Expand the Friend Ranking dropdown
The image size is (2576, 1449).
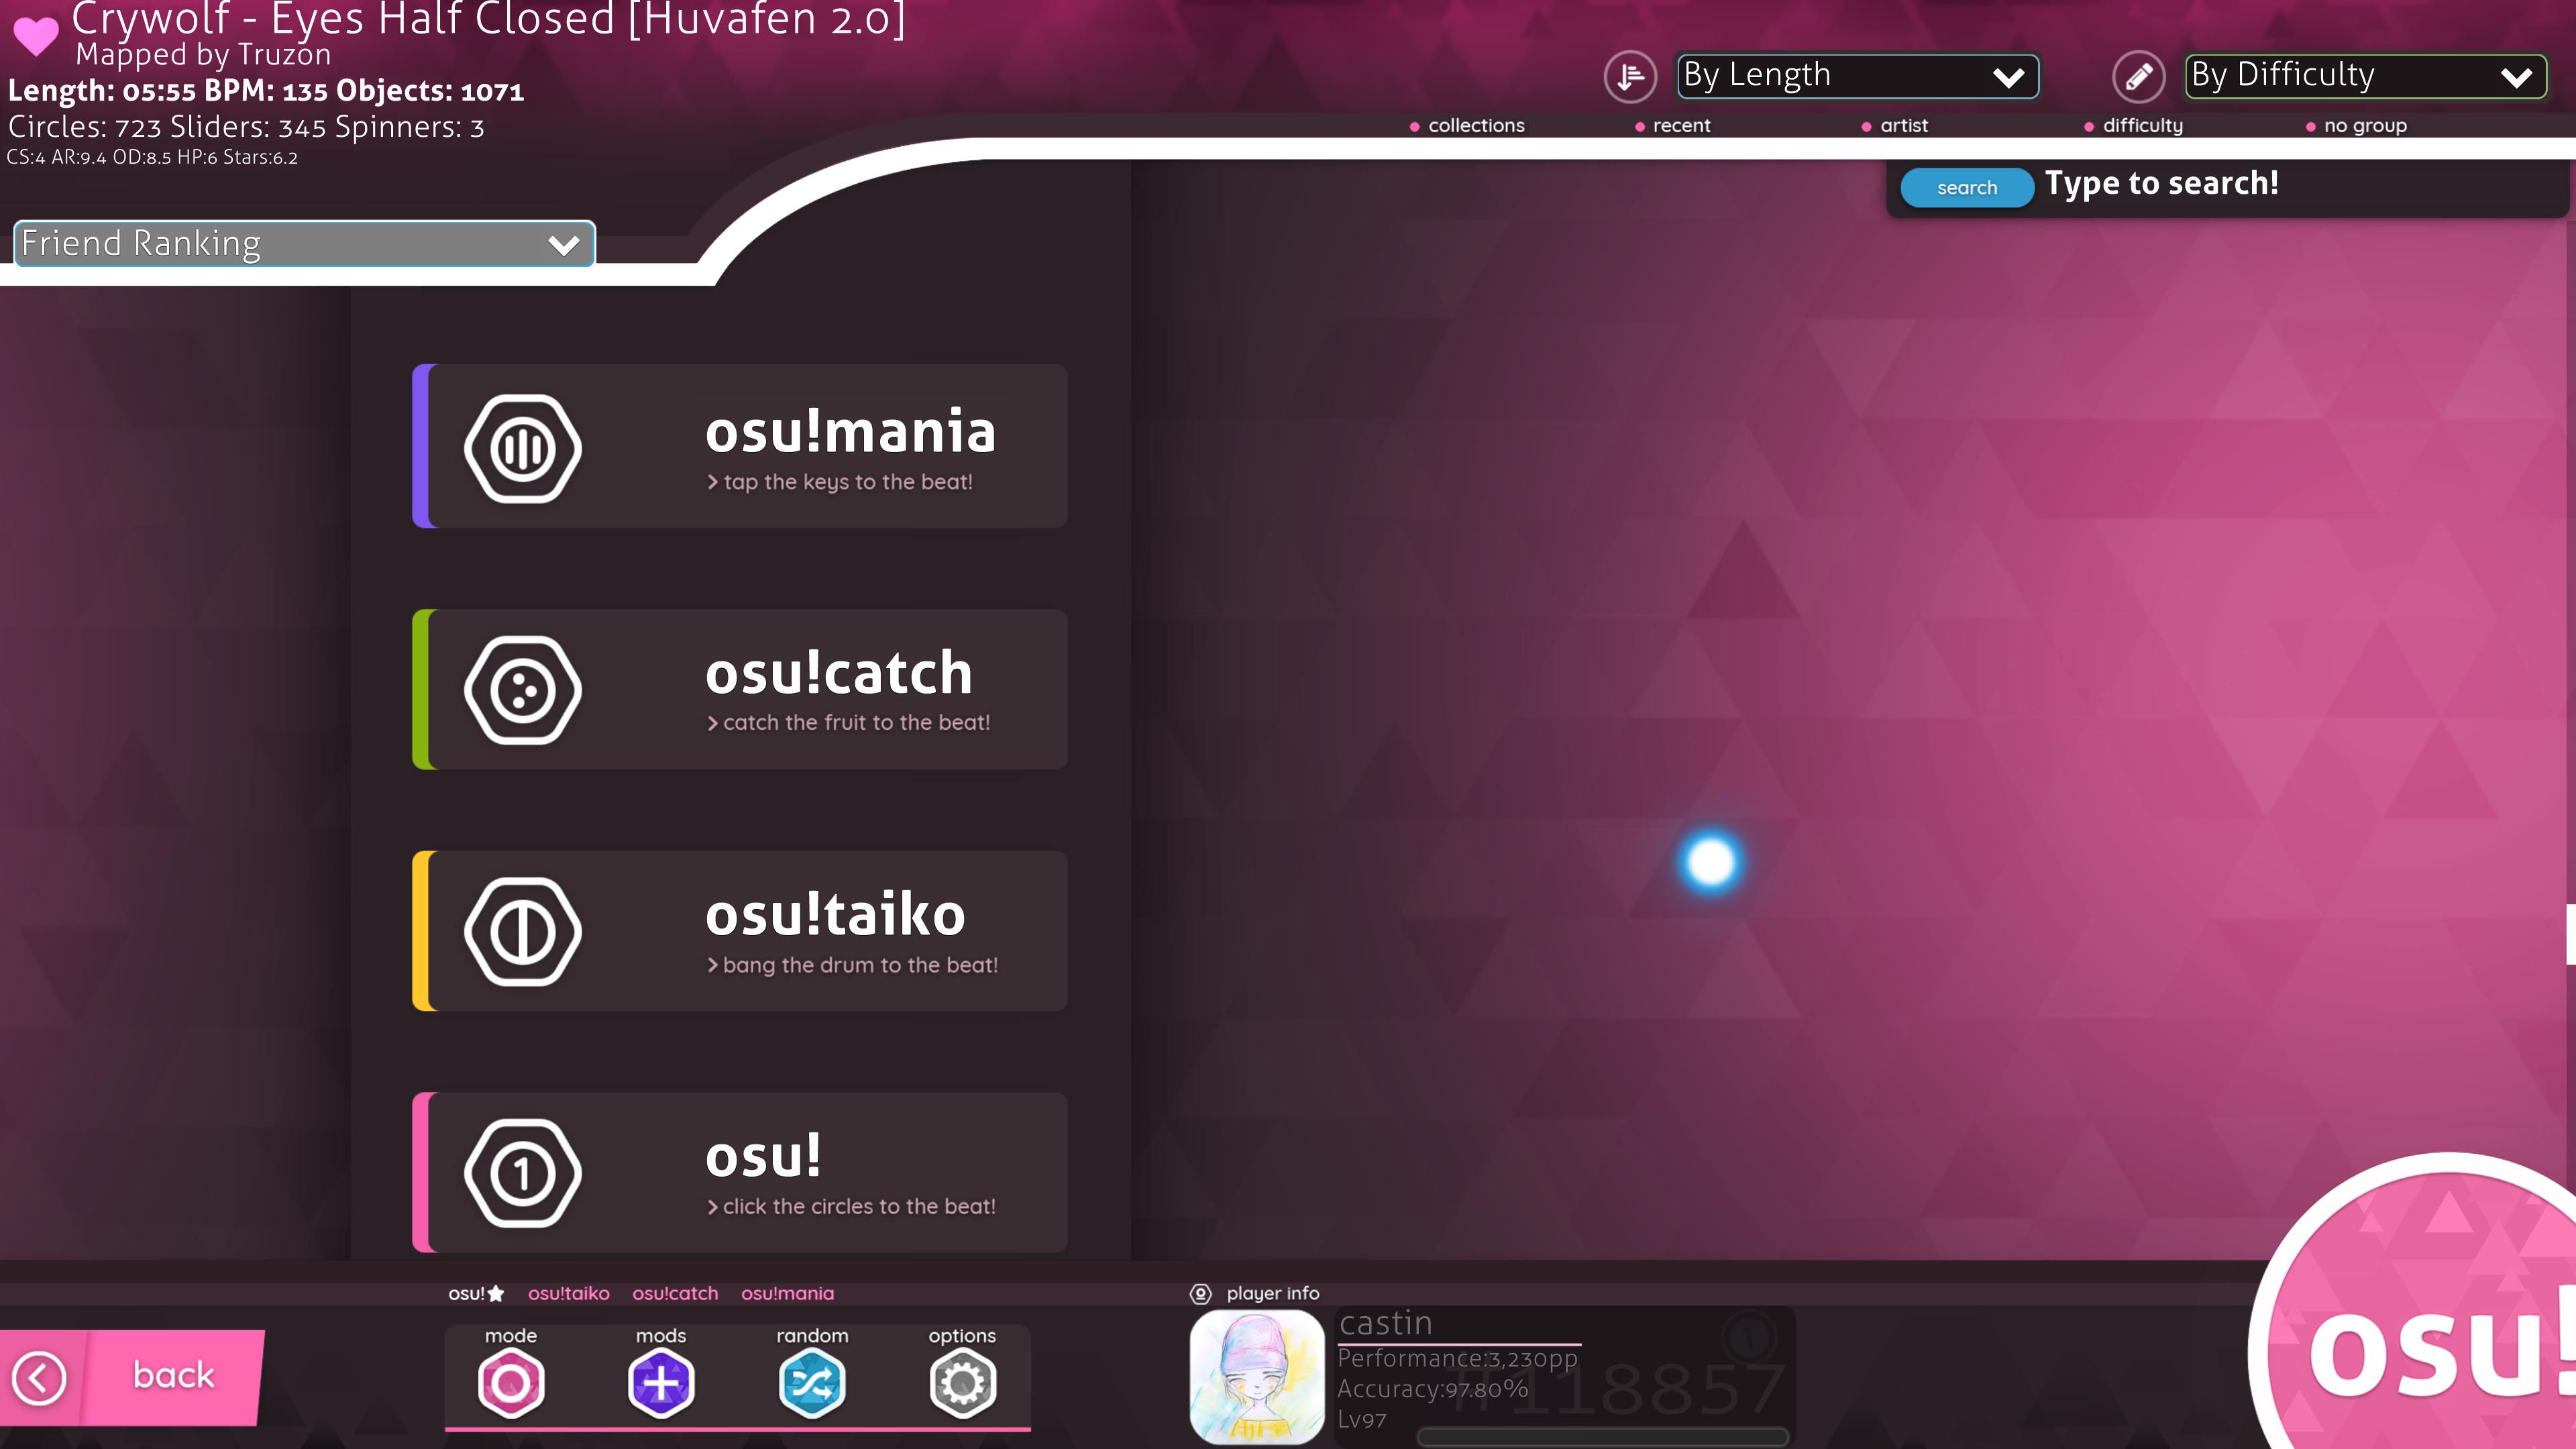click(304, 244)
